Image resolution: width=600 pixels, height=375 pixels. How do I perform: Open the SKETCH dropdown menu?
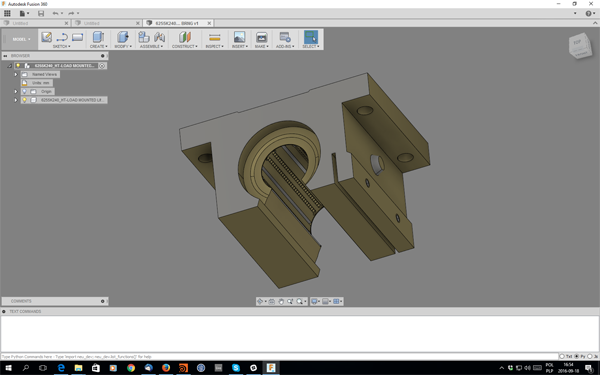tap(62, 46)
